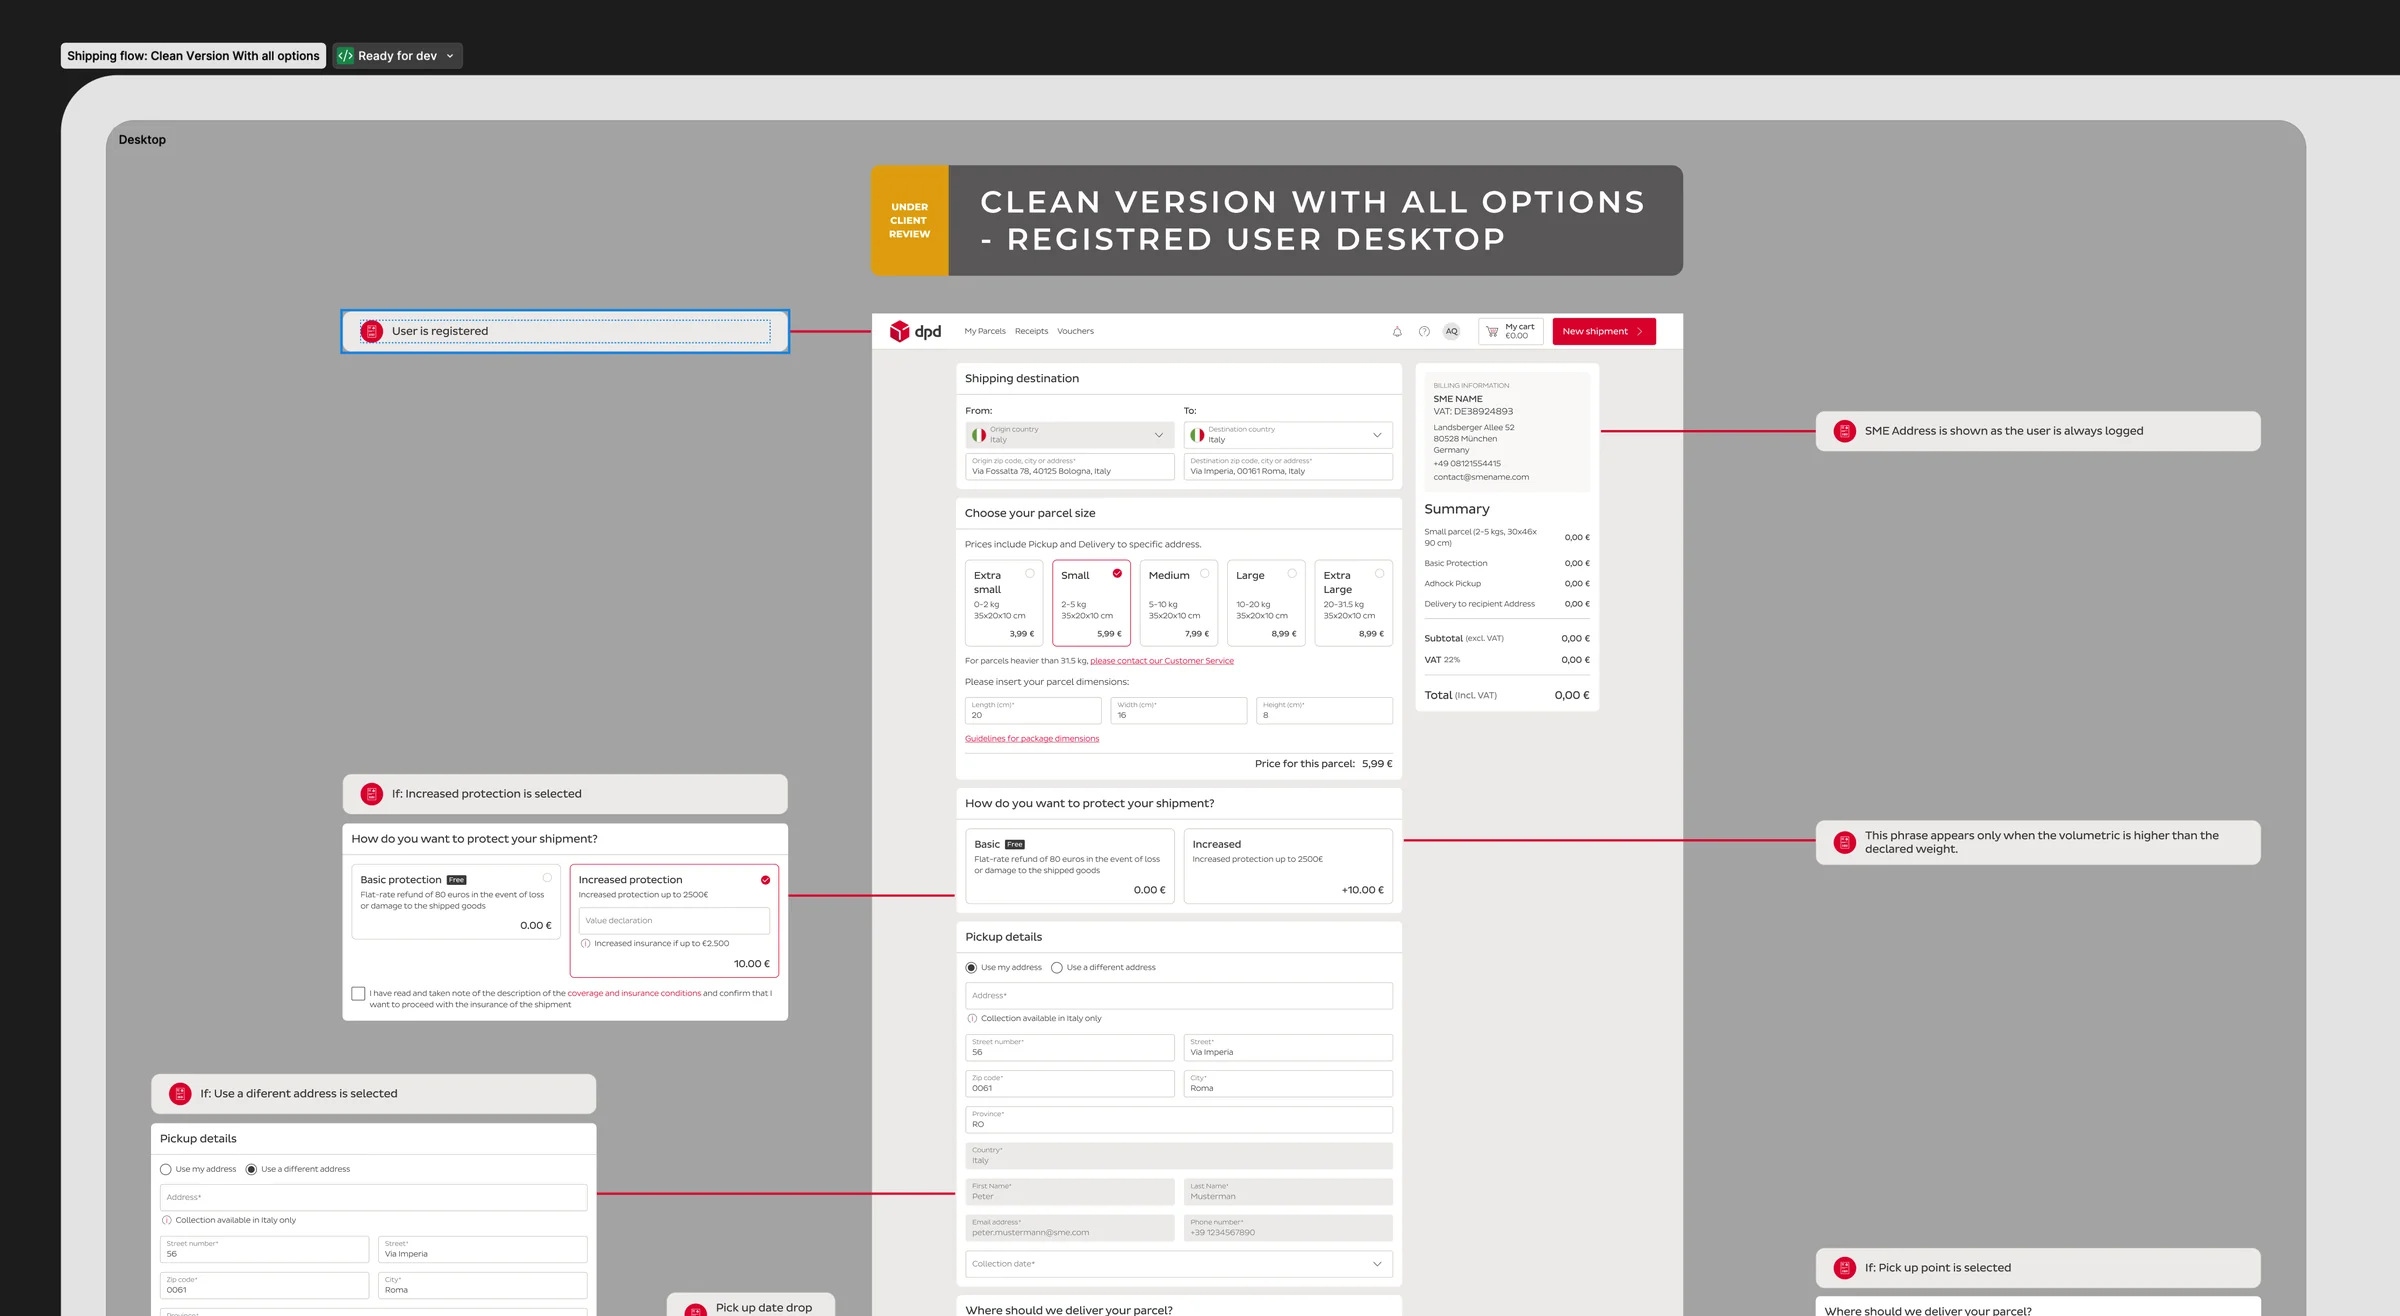Click the Desktop section label

[142, 140]
